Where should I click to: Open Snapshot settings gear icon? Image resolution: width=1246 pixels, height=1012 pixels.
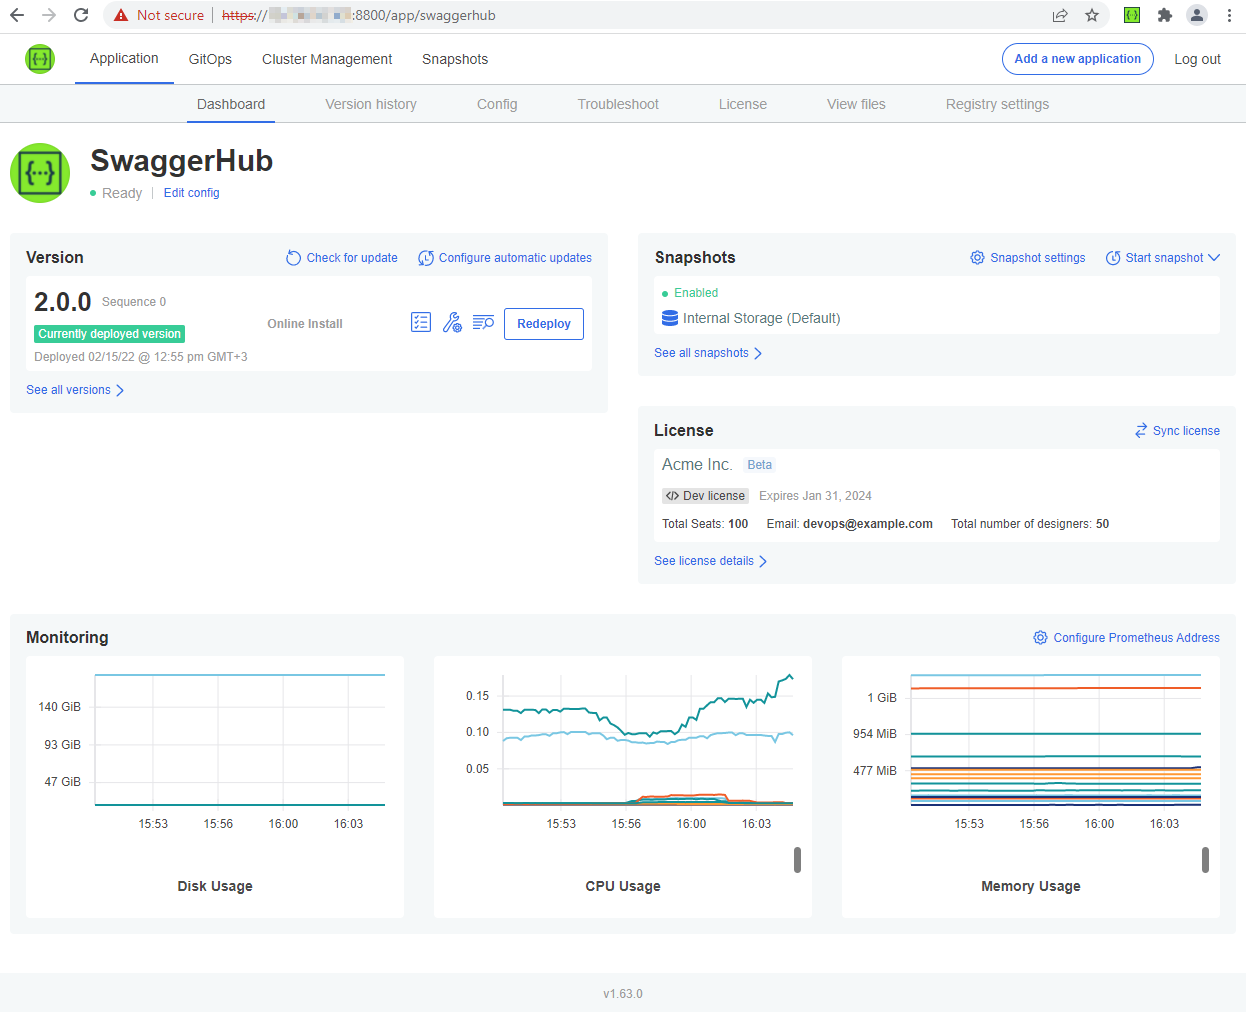[977, 257]
